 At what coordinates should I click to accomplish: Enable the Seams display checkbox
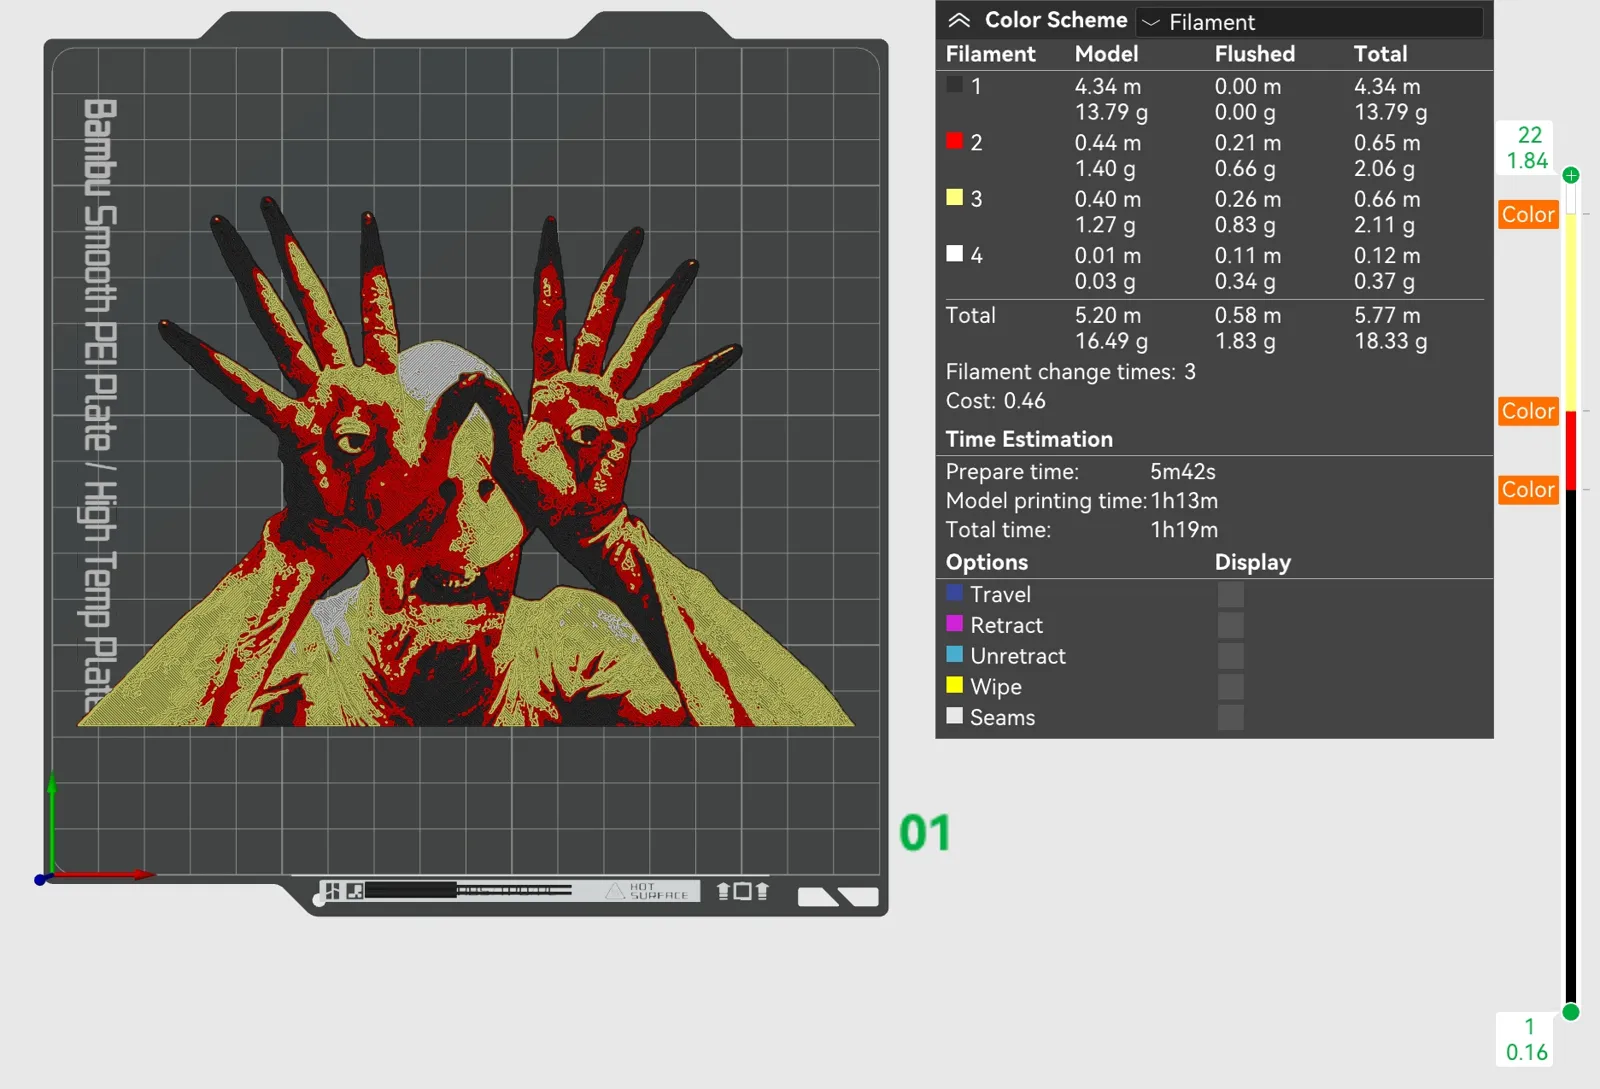click(1231, 717)
